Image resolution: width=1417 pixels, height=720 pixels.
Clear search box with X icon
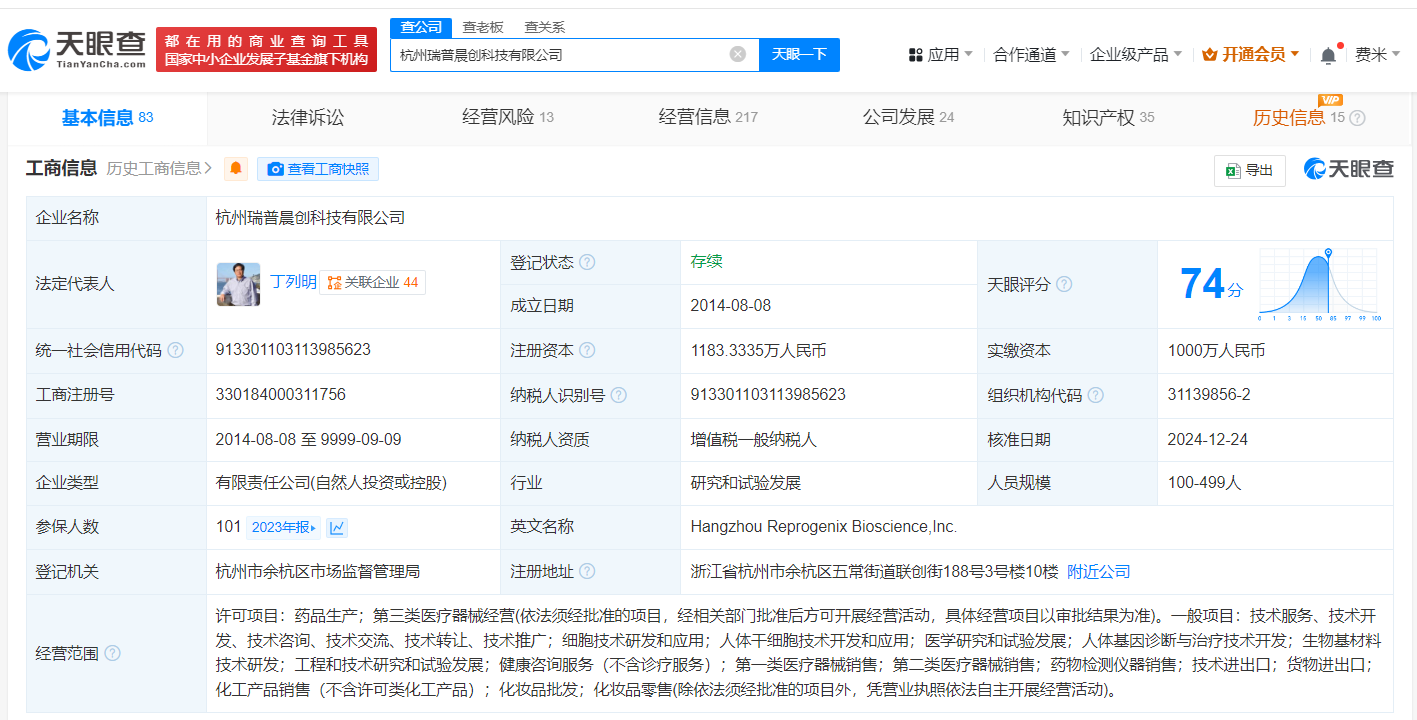(738, 54)
